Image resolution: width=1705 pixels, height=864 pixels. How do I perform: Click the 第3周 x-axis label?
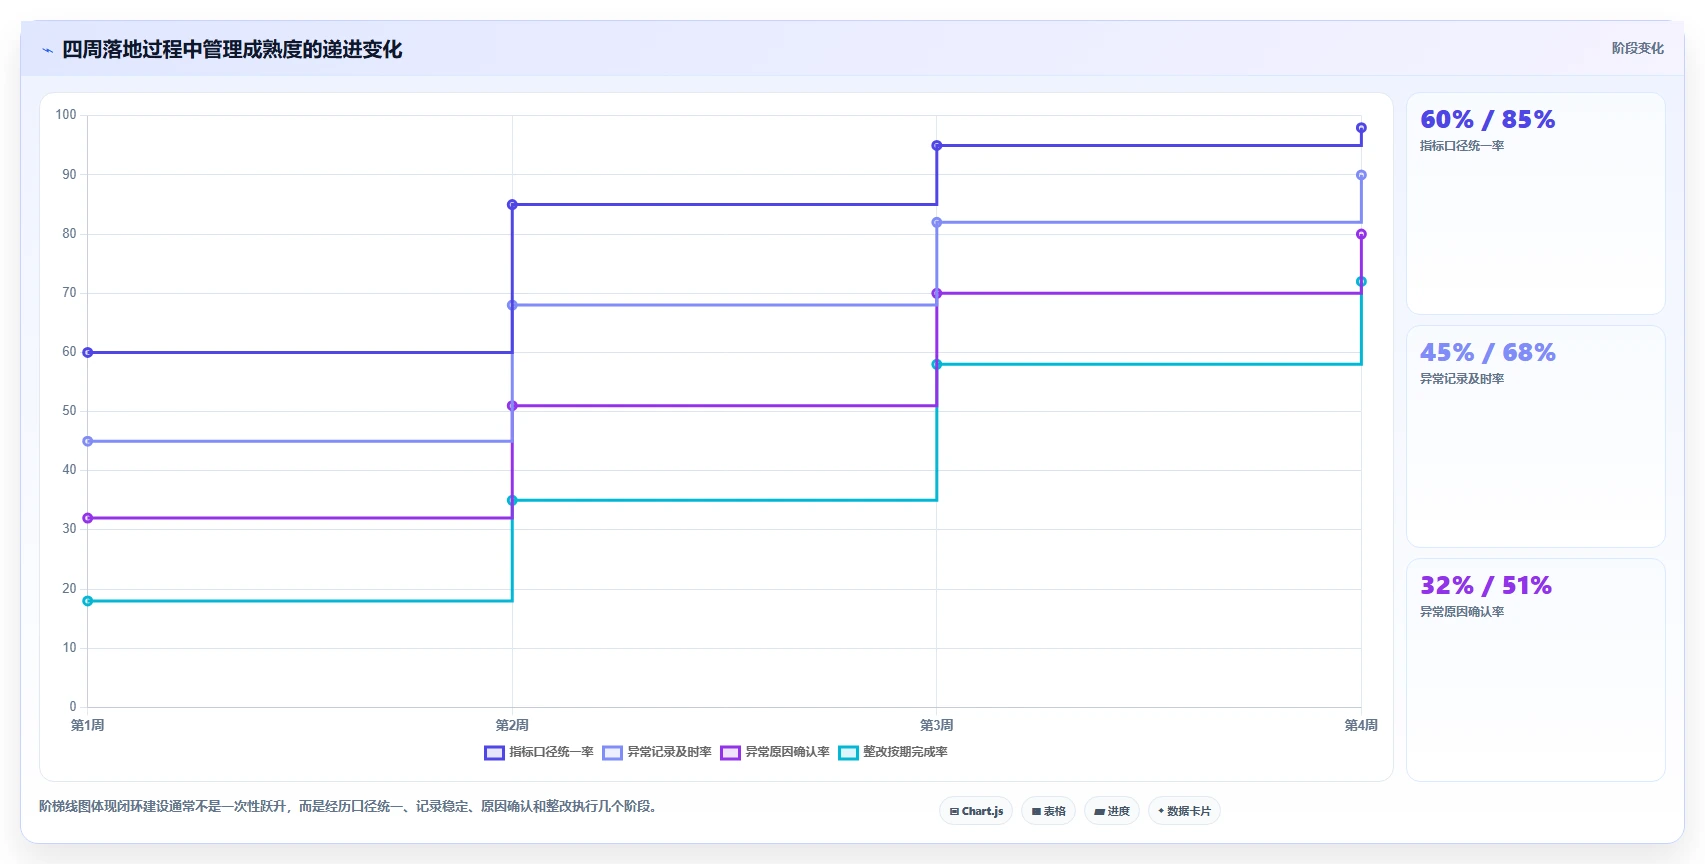[x=937, y=725]
